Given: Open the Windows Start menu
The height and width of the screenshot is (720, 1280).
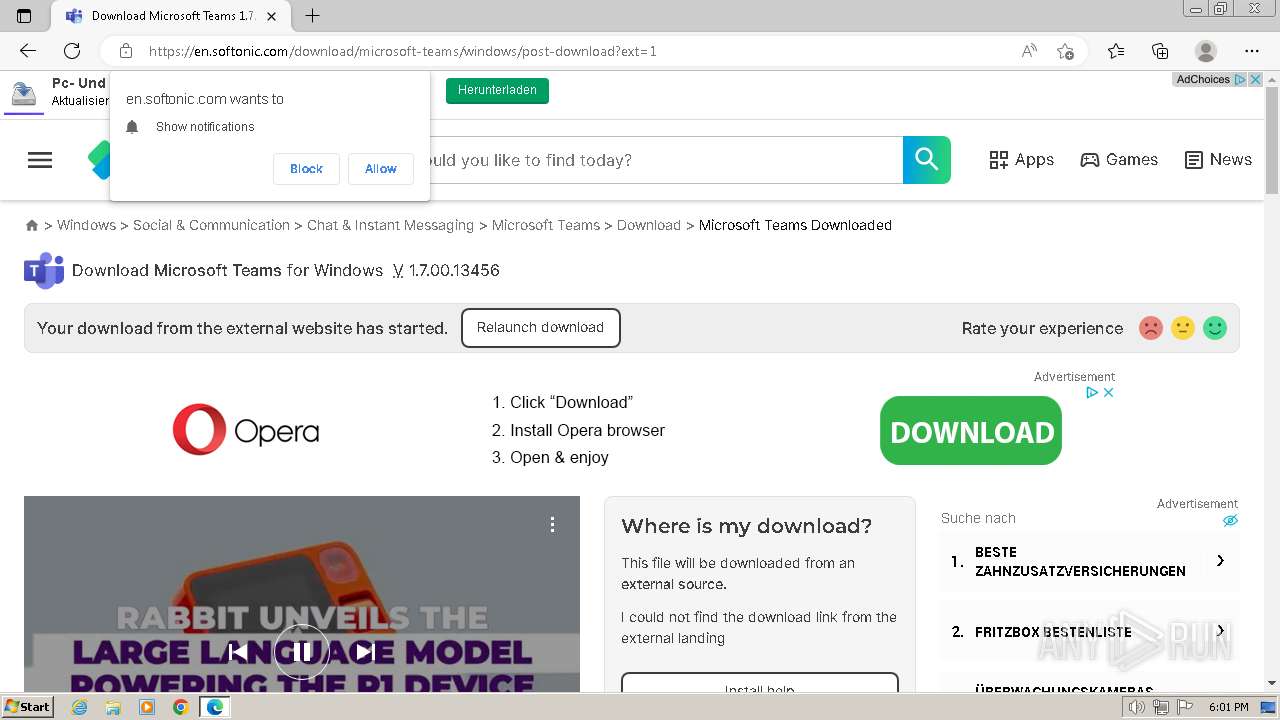Looking at the screenshot, I should coord(28,707).
